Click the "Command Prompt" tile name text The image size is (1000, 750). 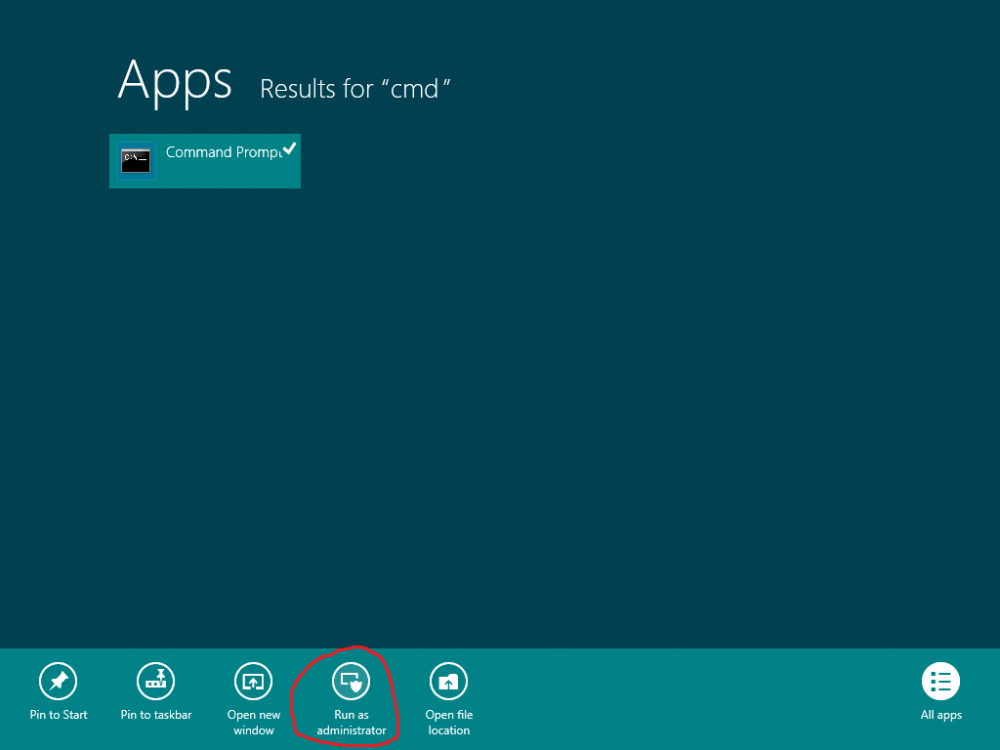click(223, 152)
